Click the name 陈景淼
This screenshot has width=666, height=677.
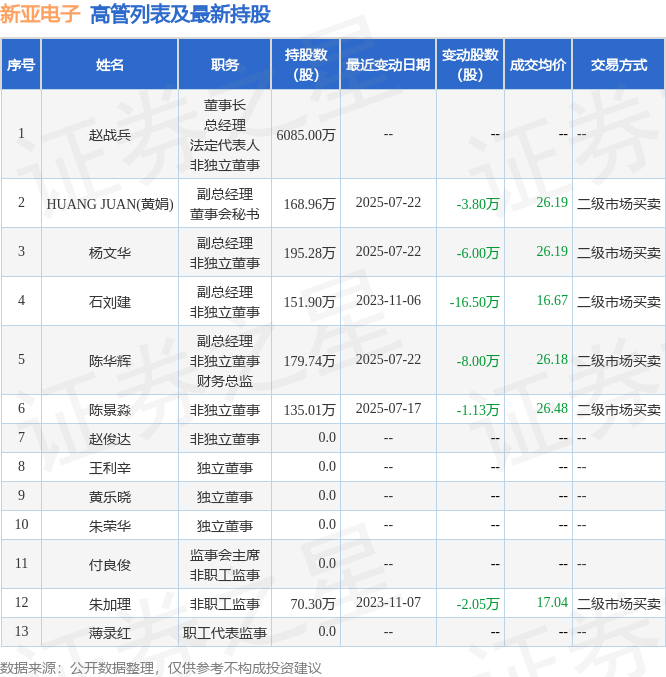tap(110, 410)
